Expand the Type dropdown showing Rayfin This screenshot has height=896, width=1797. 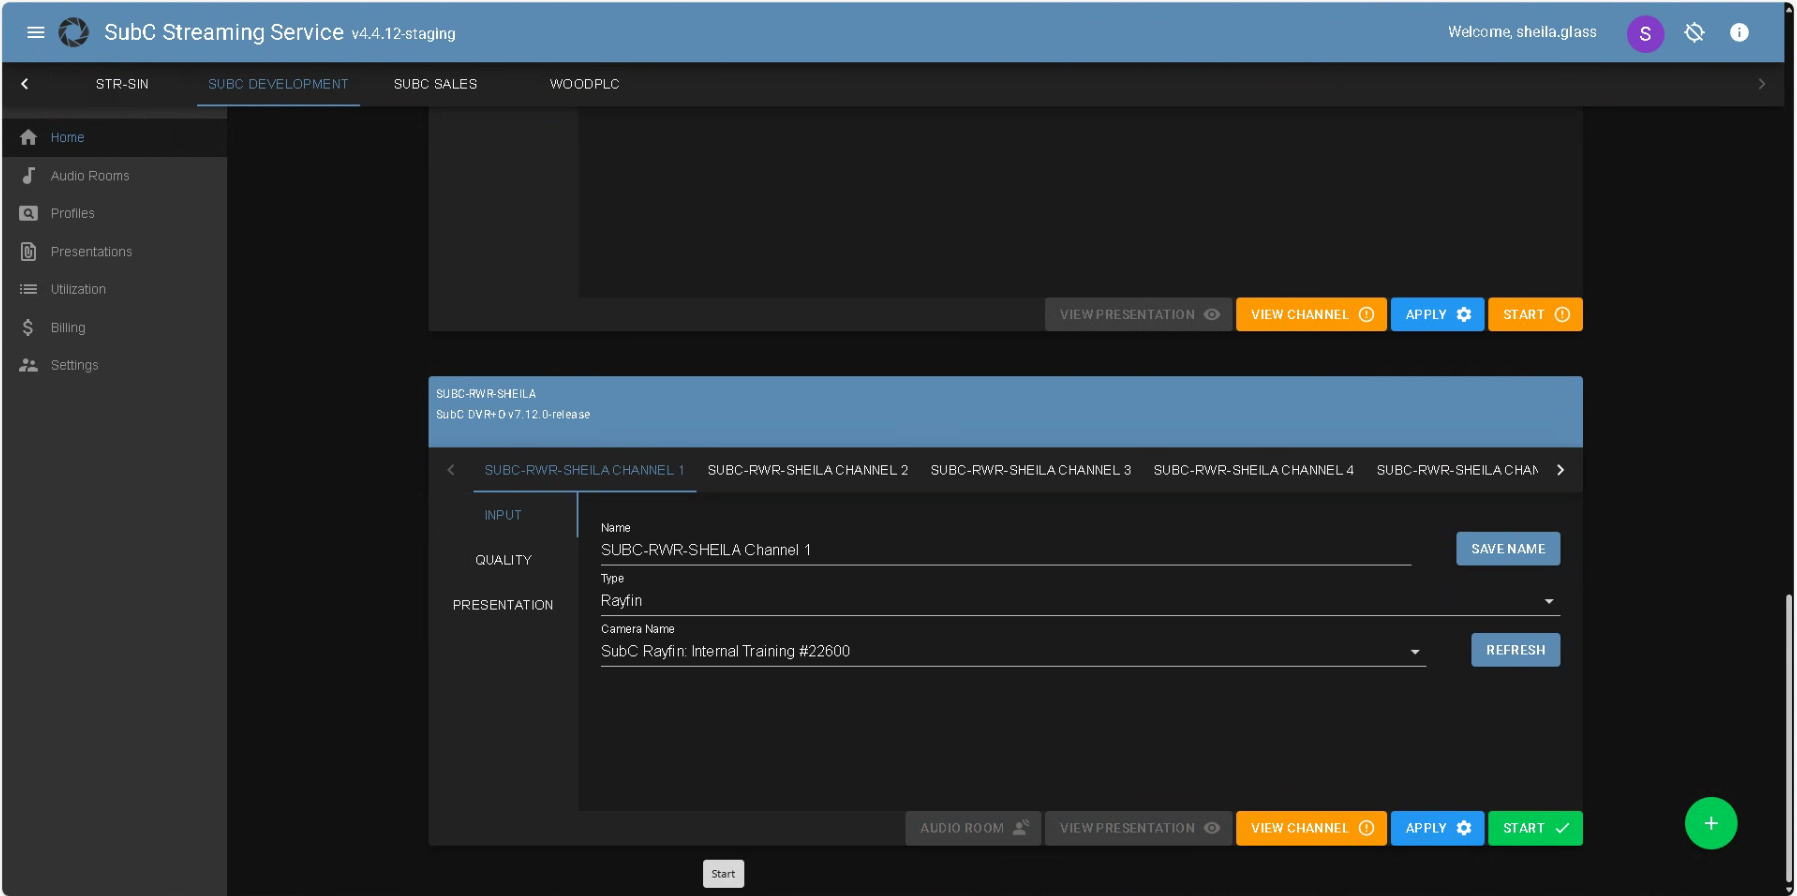click(1078, 601)
